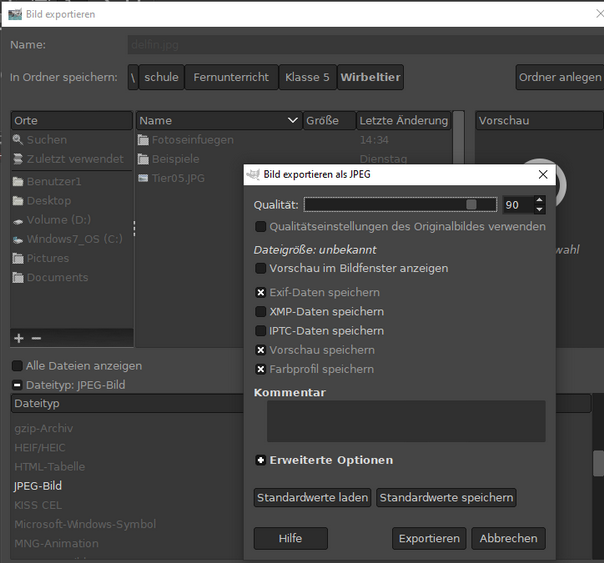Close the JPEG export dialog
Screen dimensions: 604x563
point(543,174)
